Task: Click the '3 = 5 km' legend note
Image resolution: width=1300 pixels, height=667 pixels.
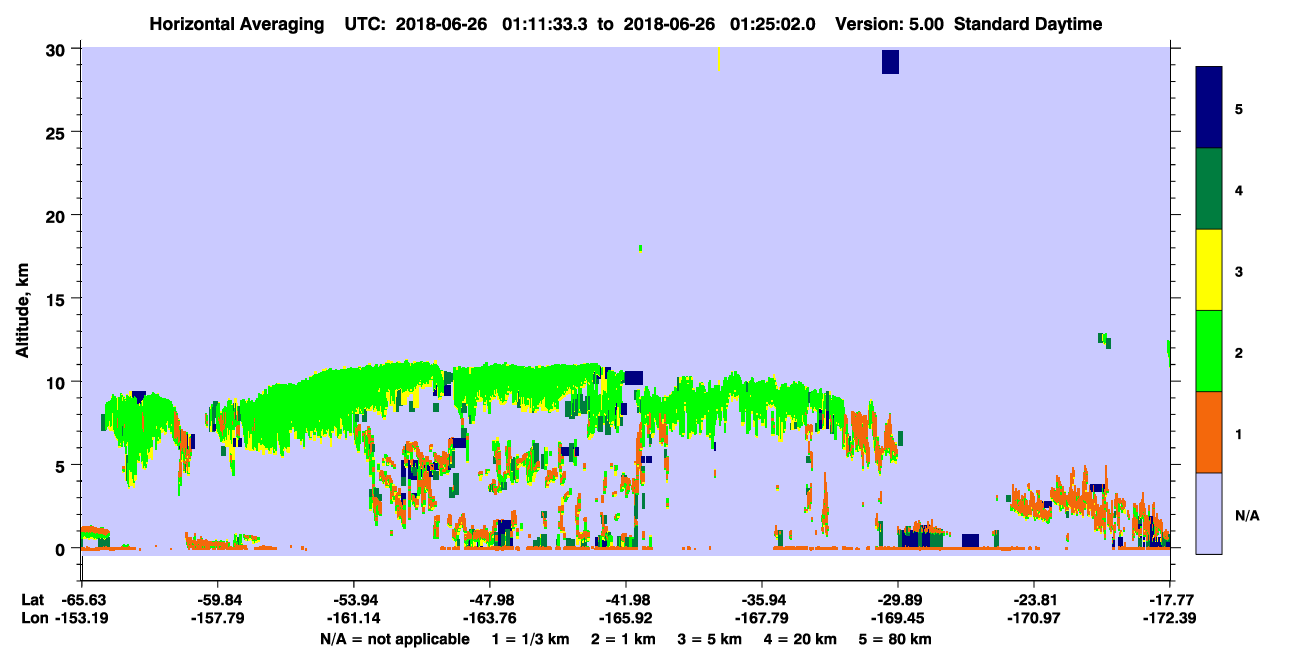Action: pyautogui.click(x=710, y=639)
